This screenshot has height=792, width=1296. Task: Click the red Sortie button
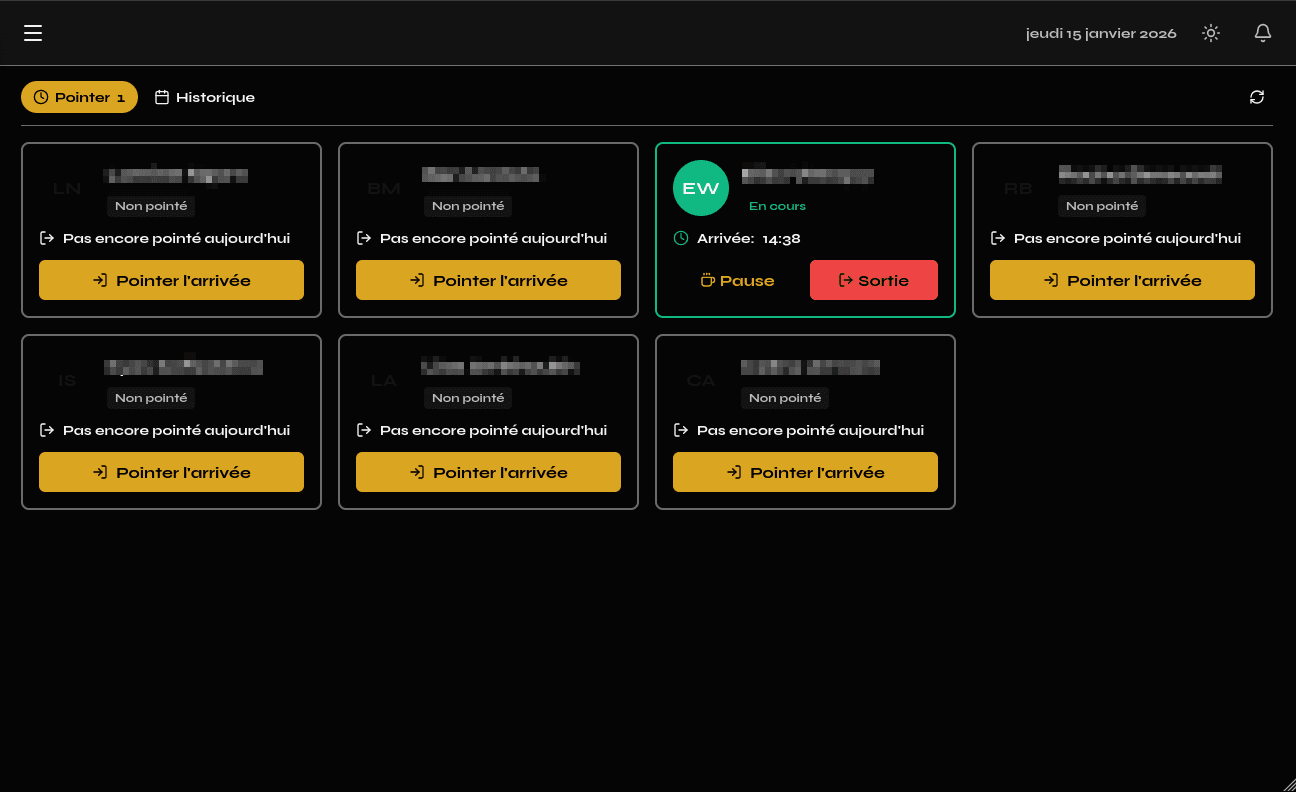[x=873, y=280]
